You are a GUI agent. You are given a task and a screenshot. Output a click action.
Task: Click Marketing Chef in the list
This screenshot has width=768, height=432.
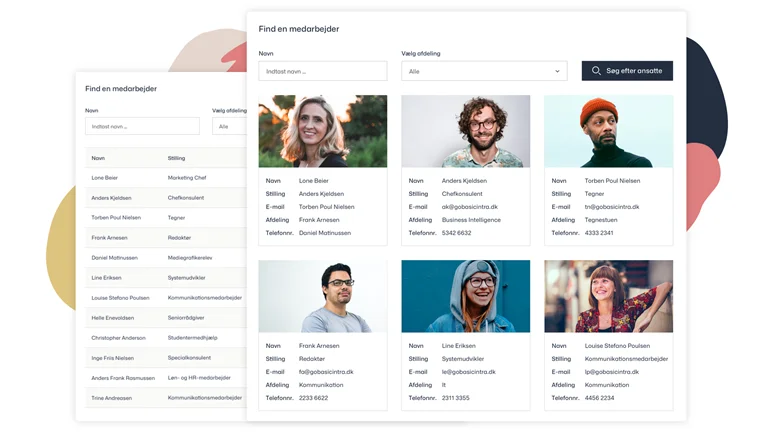coord(187,178)
